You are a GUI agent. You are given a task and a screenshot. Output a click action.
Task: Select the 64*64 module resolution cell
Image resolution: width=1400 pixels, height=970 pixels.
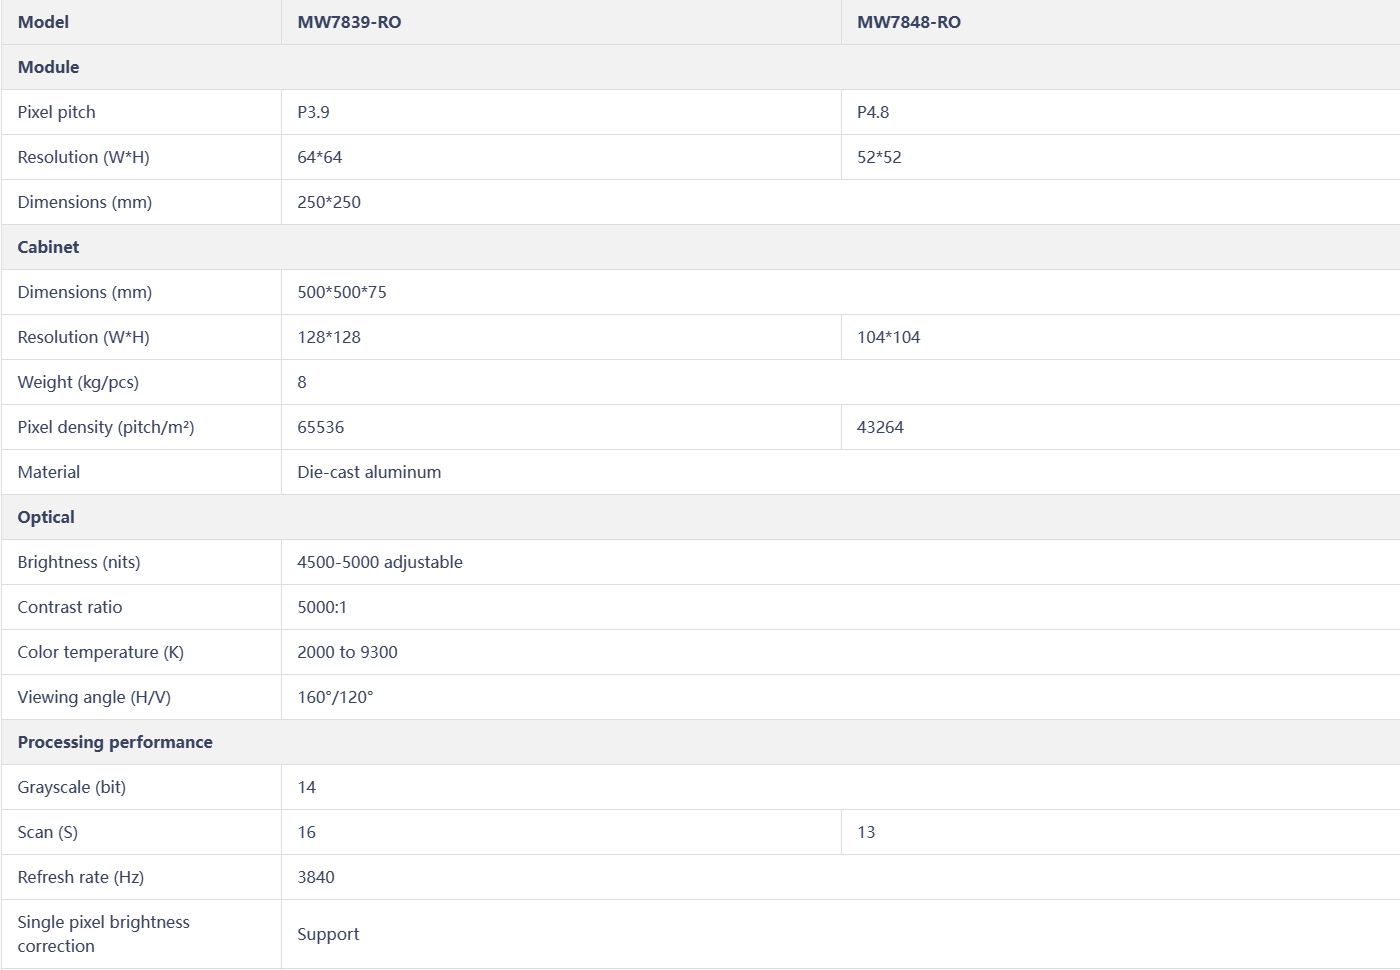click(320, 157)
